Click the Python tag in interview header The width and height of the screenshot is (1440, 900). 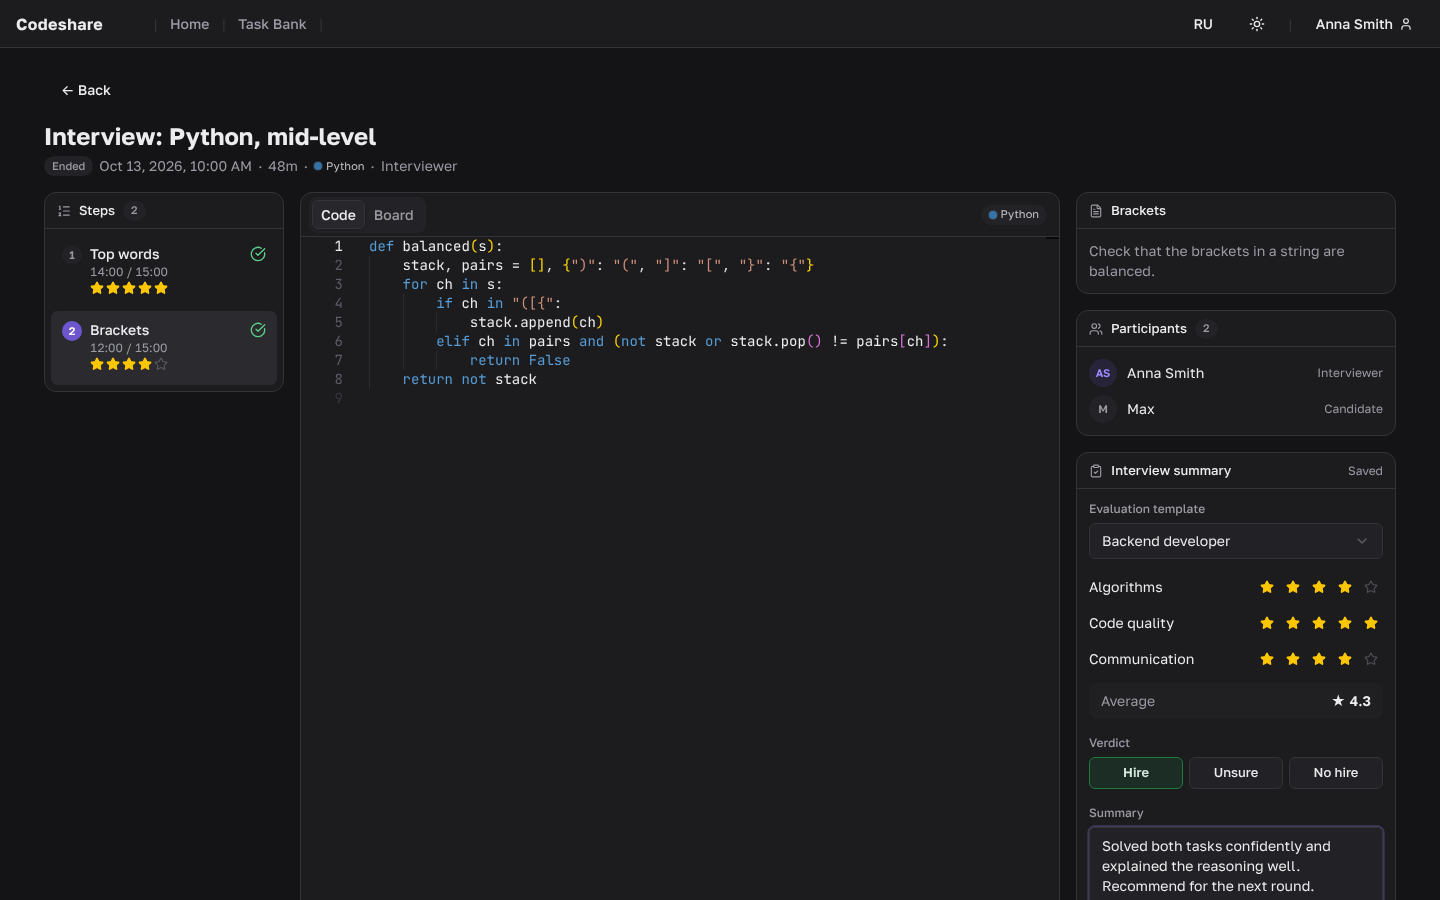(x=339, y=166)
